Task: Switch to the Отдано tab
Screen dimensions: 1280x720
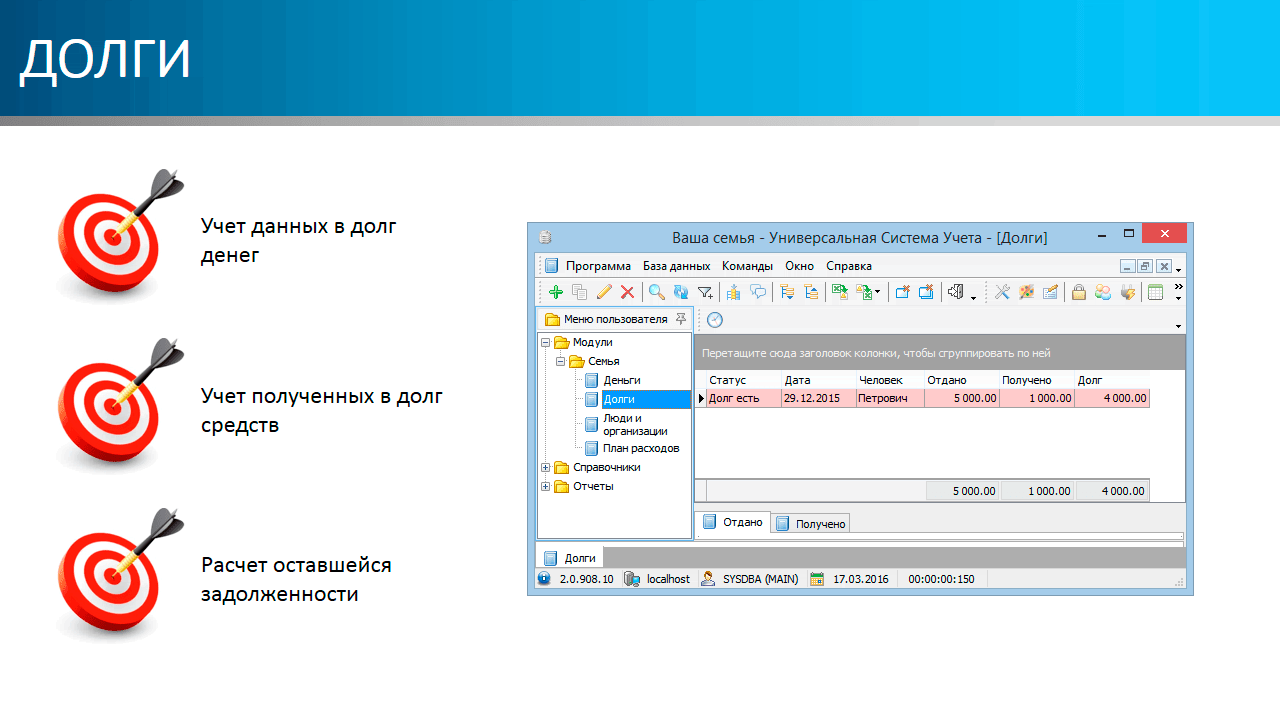Action: click(733, 522)
